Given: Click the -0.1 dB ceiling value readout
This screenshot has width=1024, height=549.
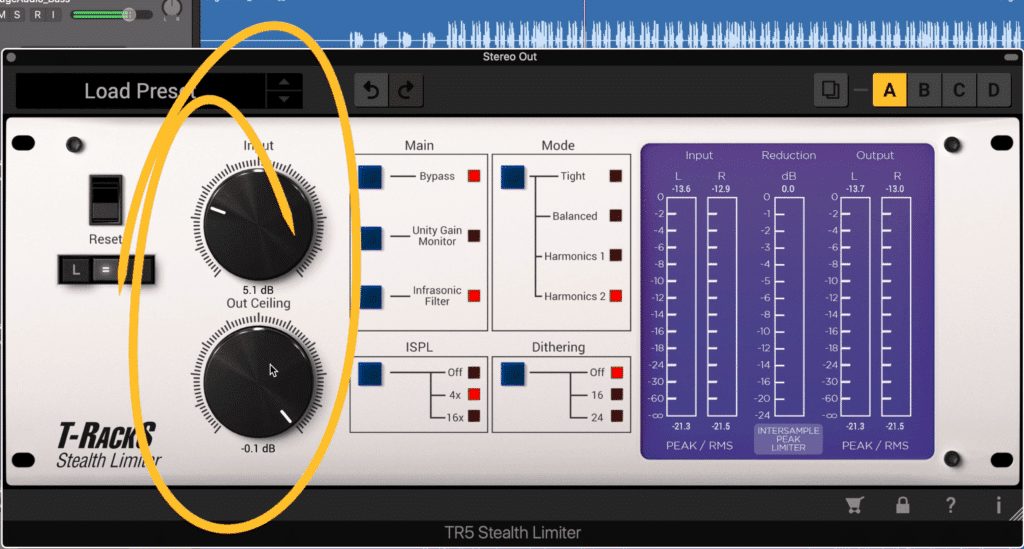Looking at the screenshot, I should [x=258, y=448].
